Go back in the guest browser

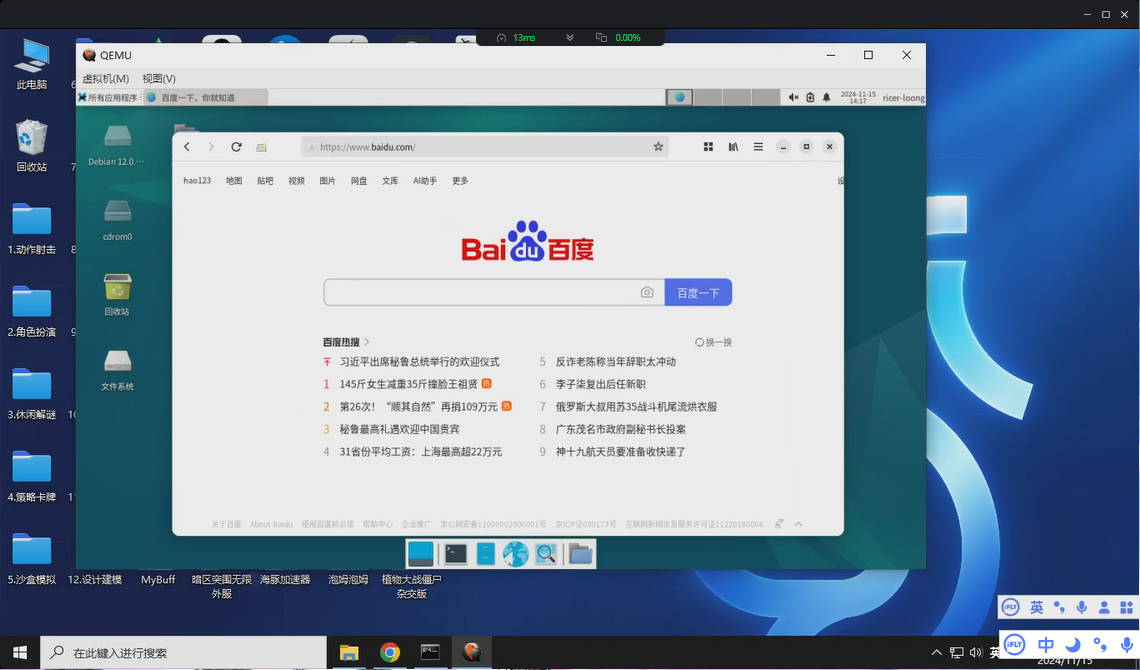tap(187, 147)
